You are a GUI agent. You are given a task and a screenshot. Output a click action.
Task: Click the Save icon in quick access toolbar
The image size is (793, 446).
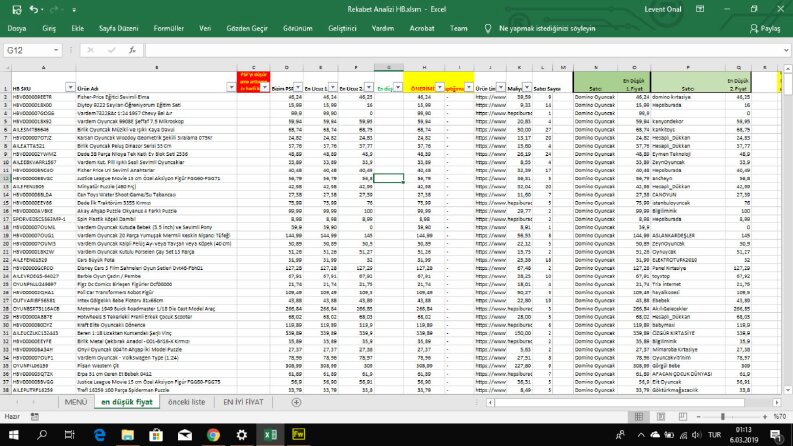[x=17, y=9]
